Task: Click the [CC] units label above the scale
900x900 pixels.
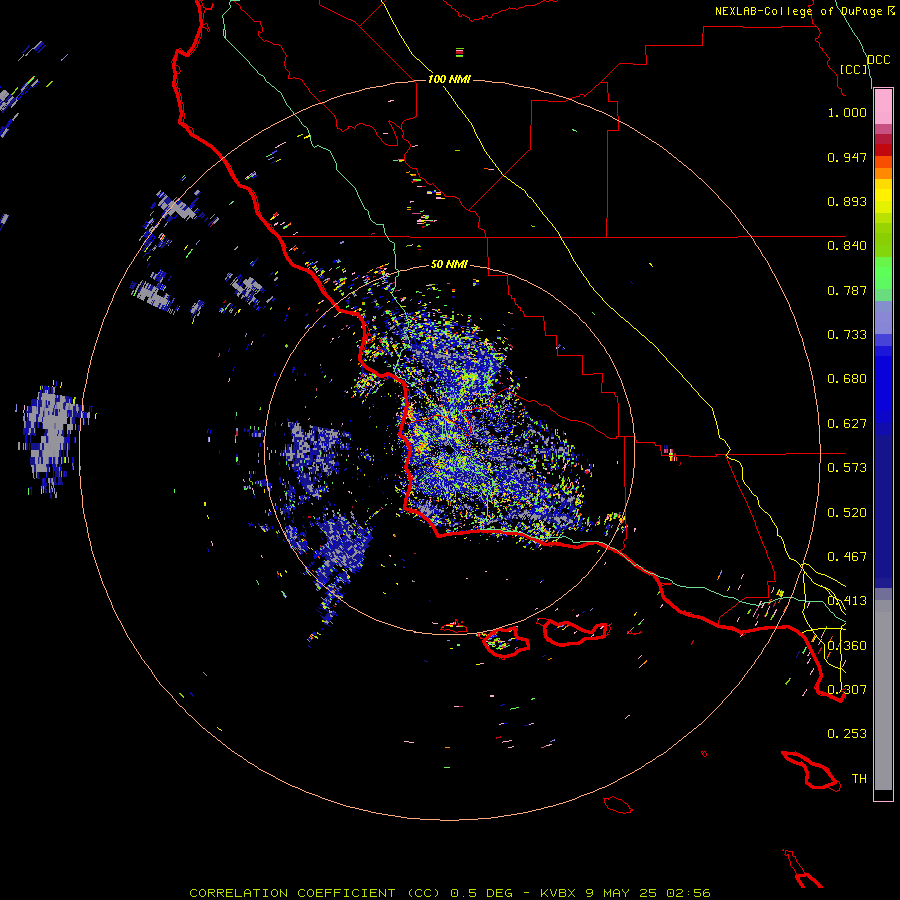Action: pos(854,69)
